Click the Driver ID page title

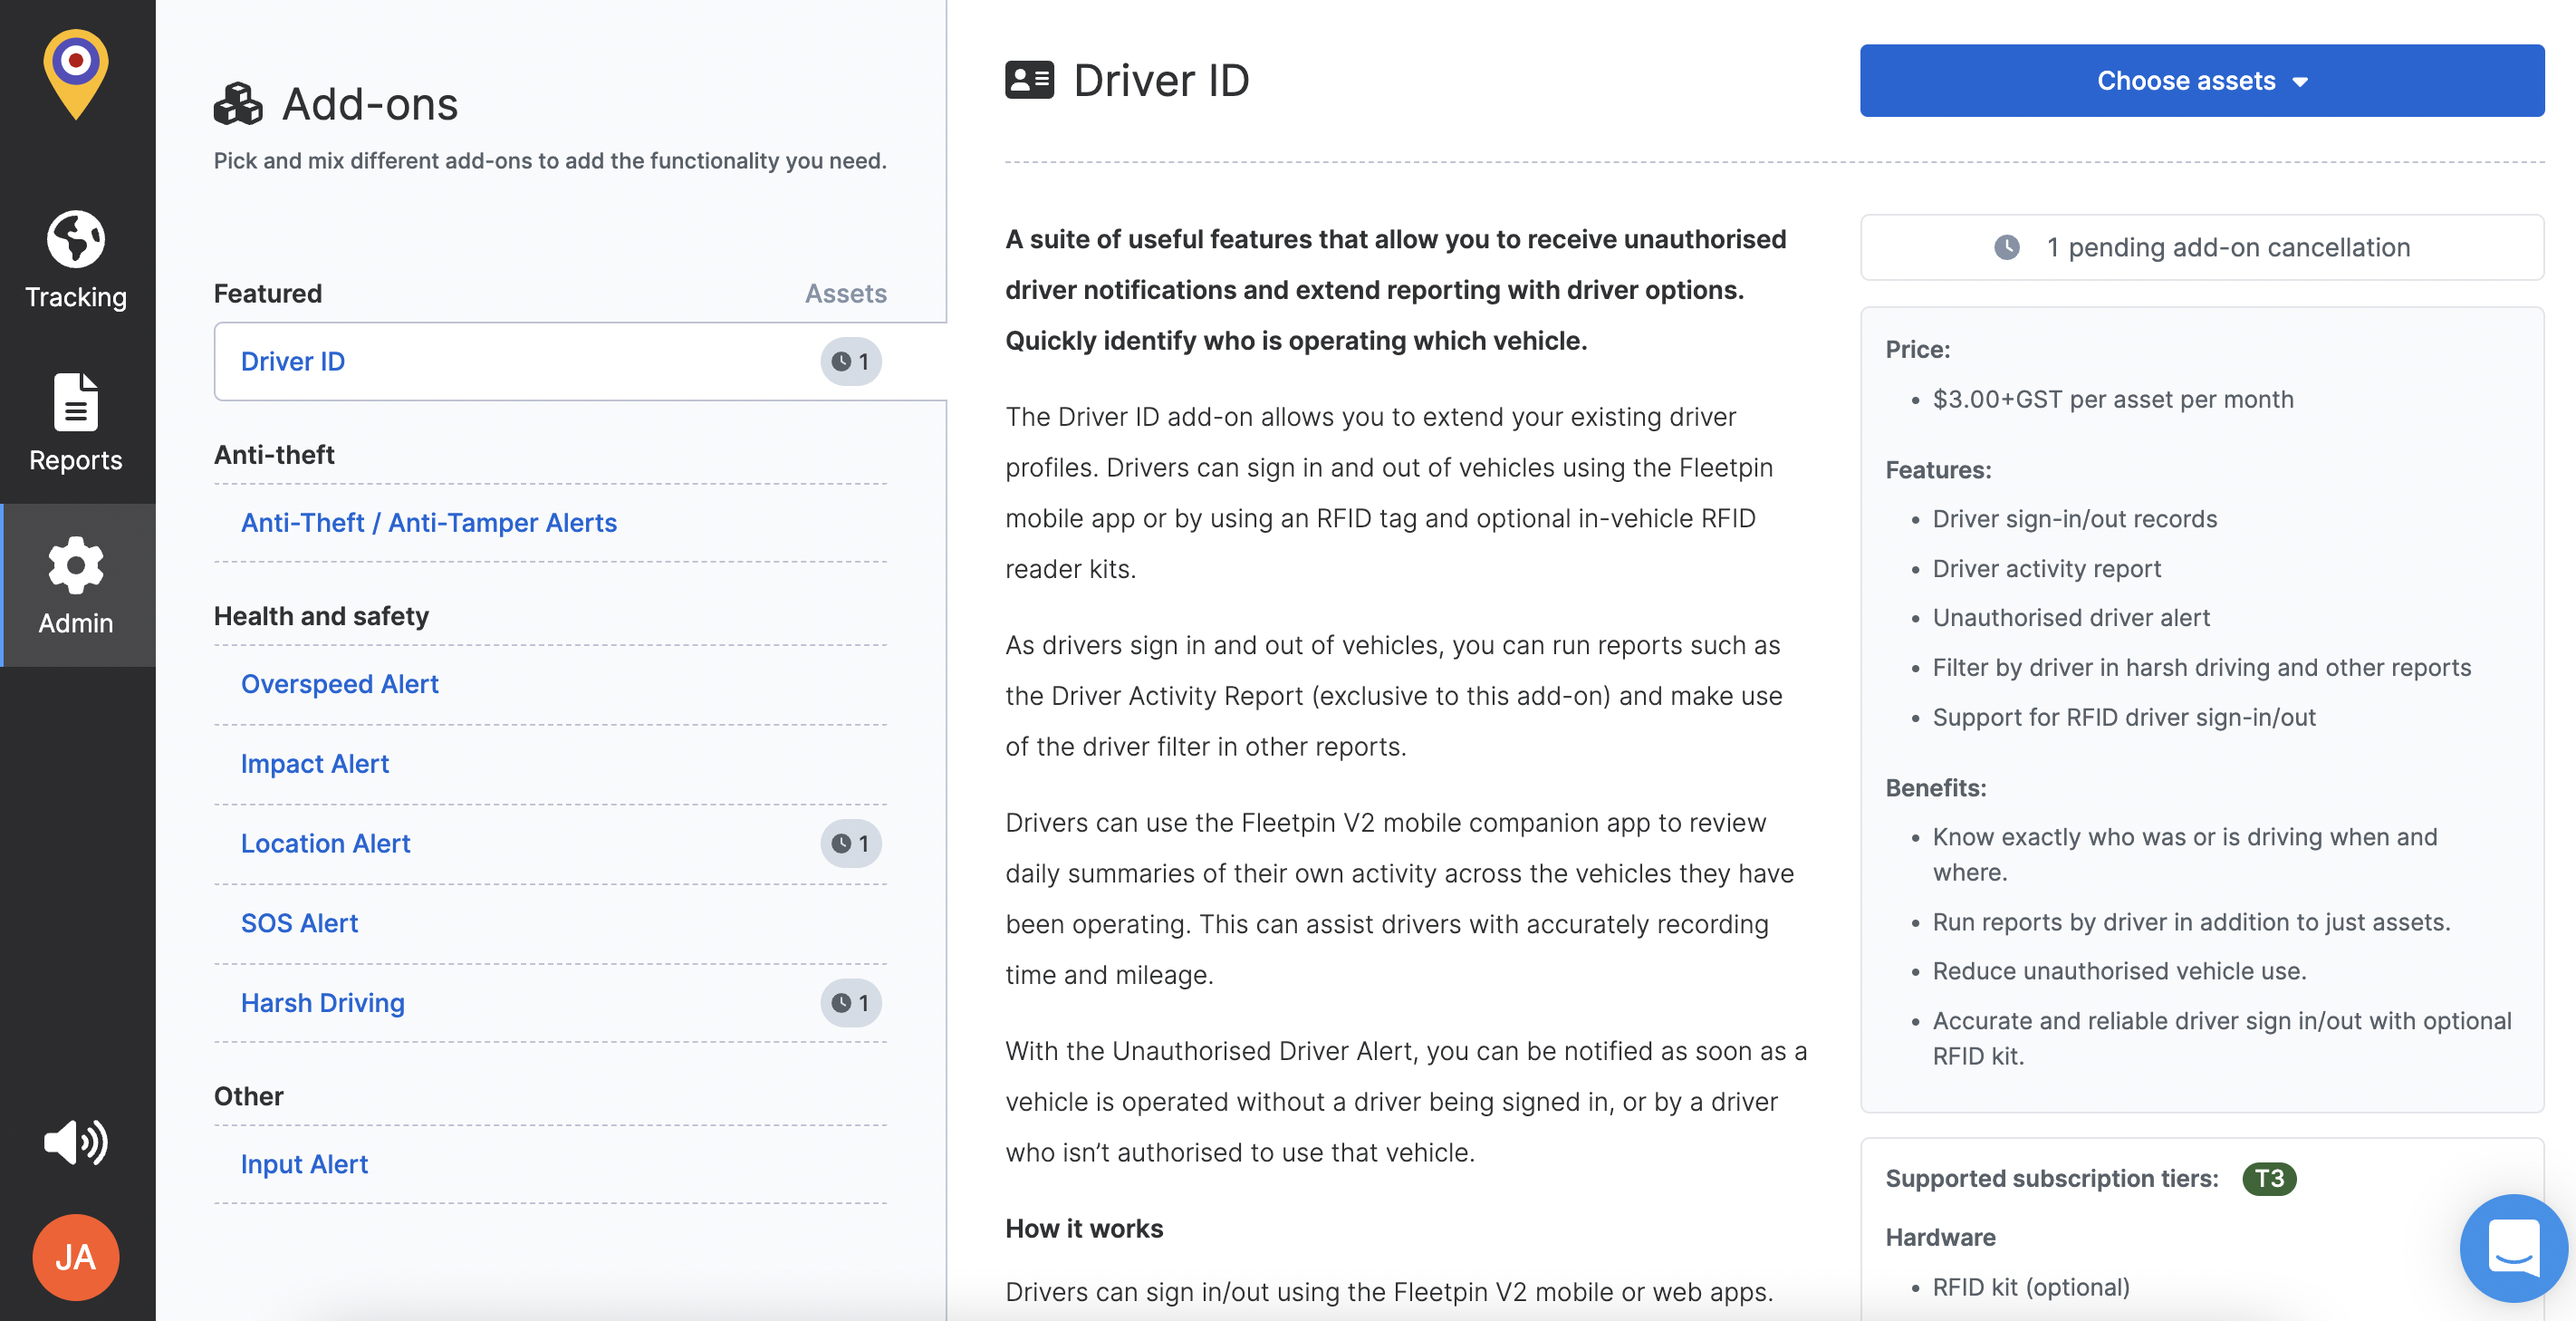1161,80
